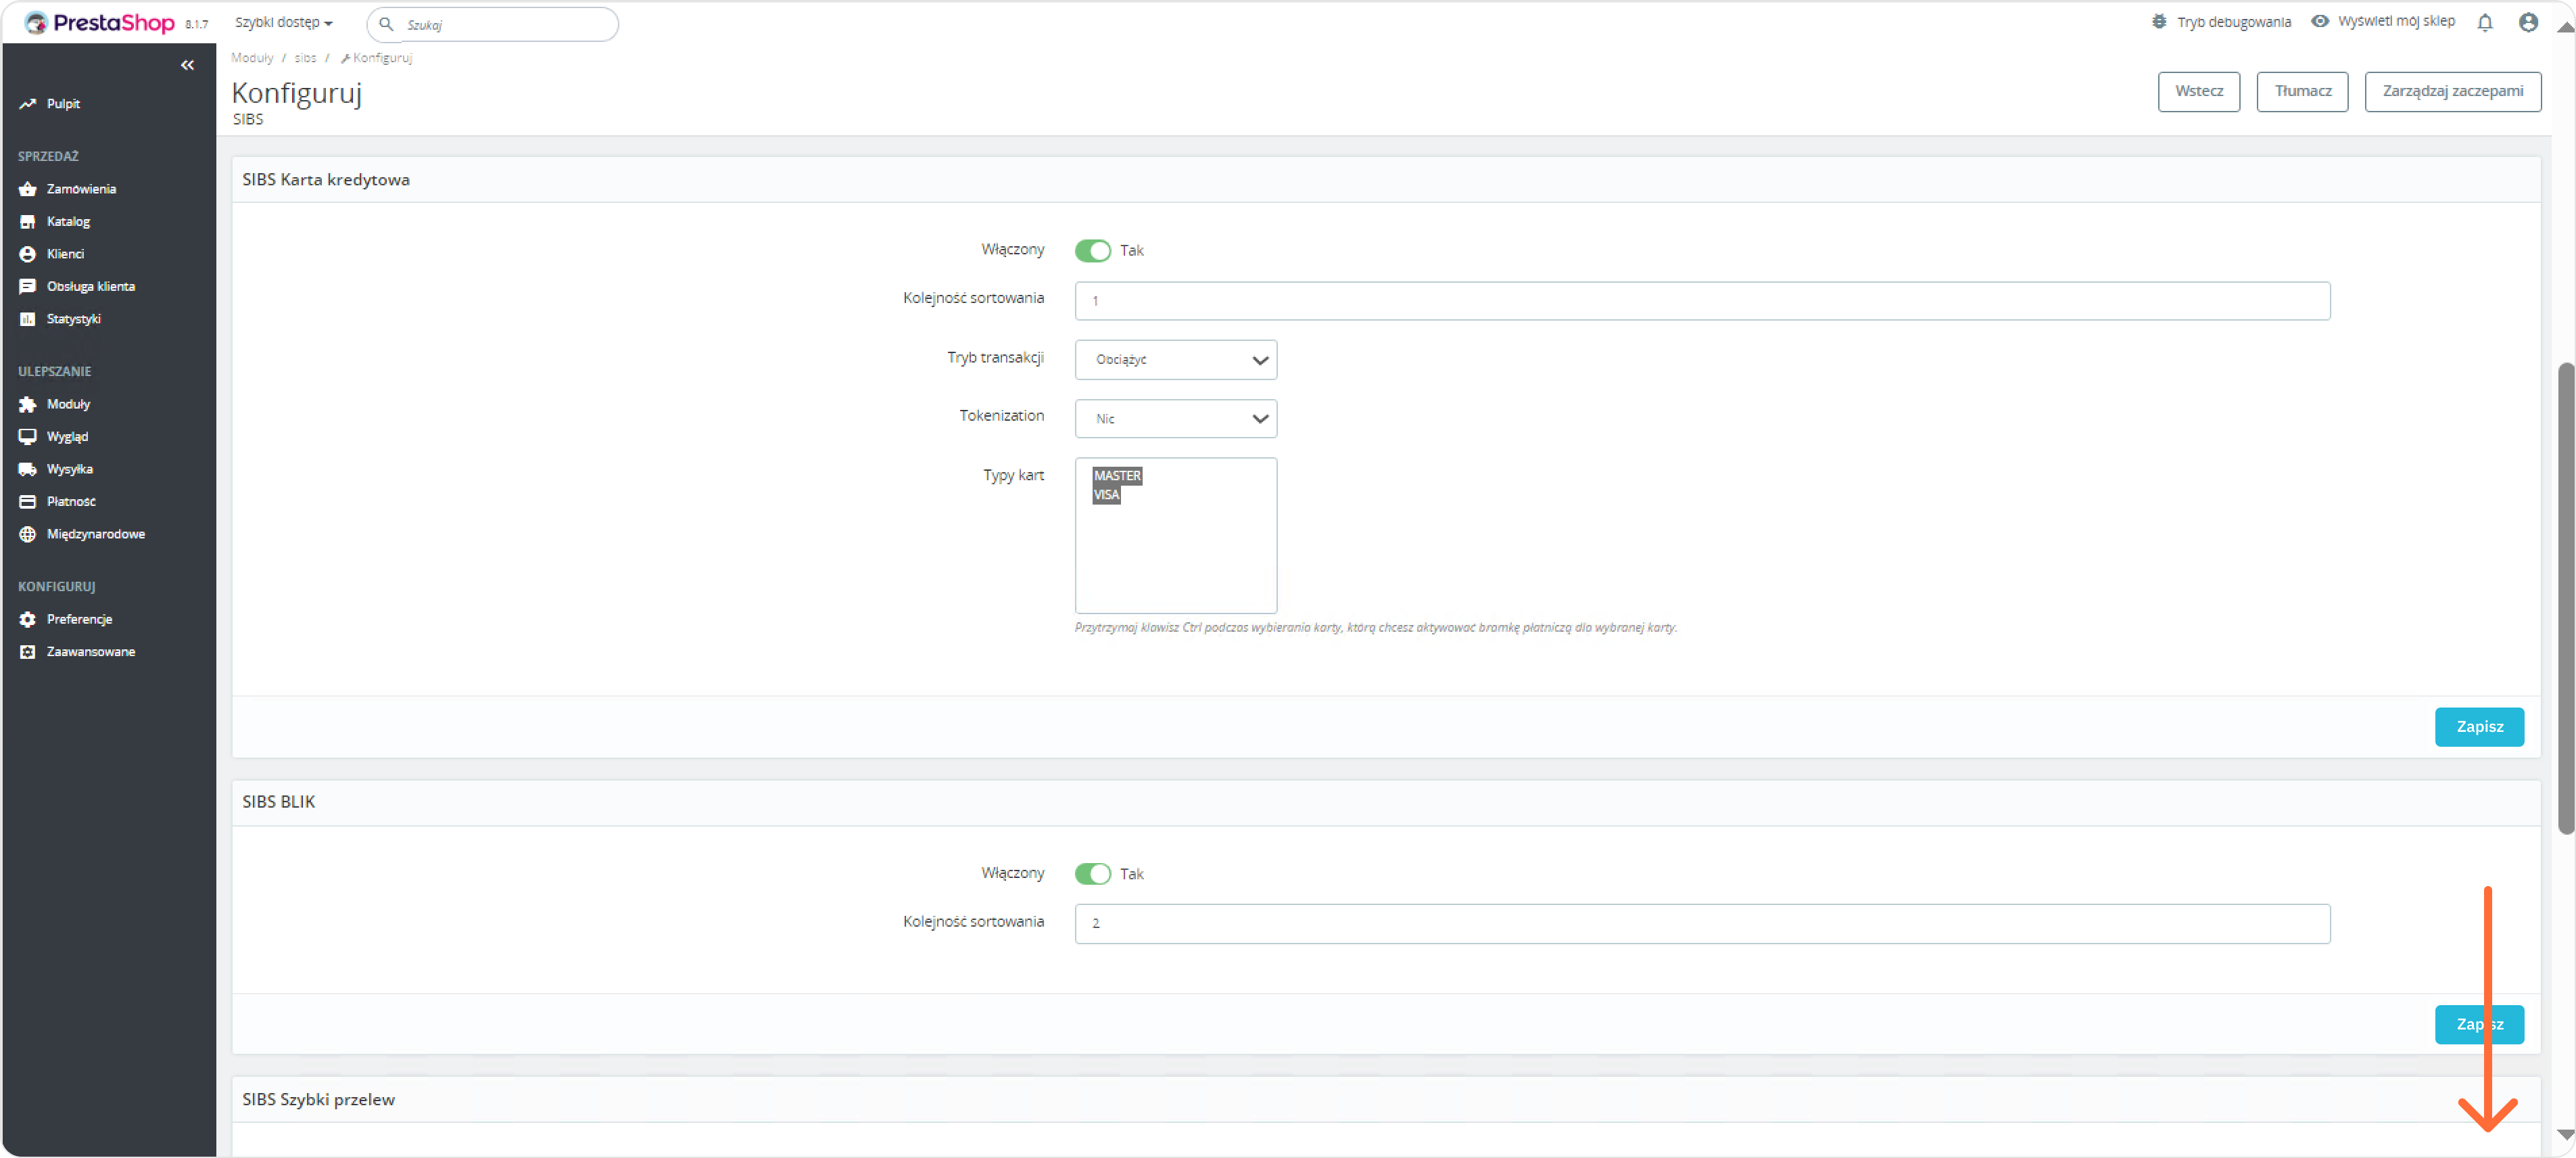
Task: Click the eye icon to view shop
Action: pyautogui.click(x=2319, y=21)
